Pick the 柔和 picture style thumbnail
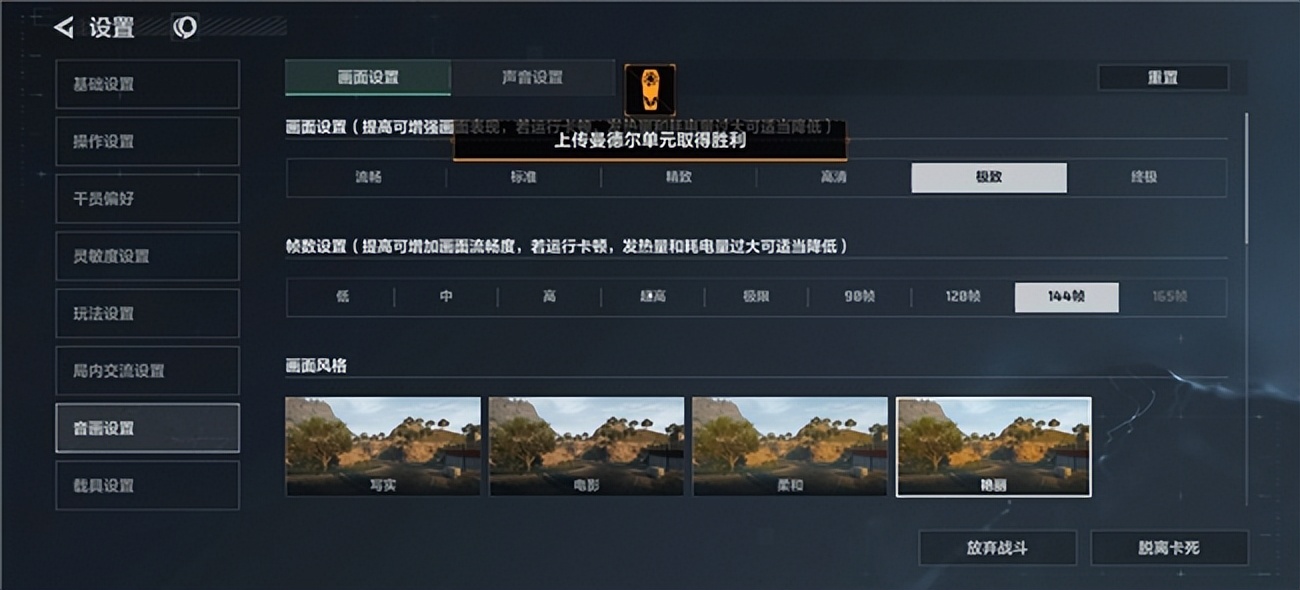 pos(790,447)
